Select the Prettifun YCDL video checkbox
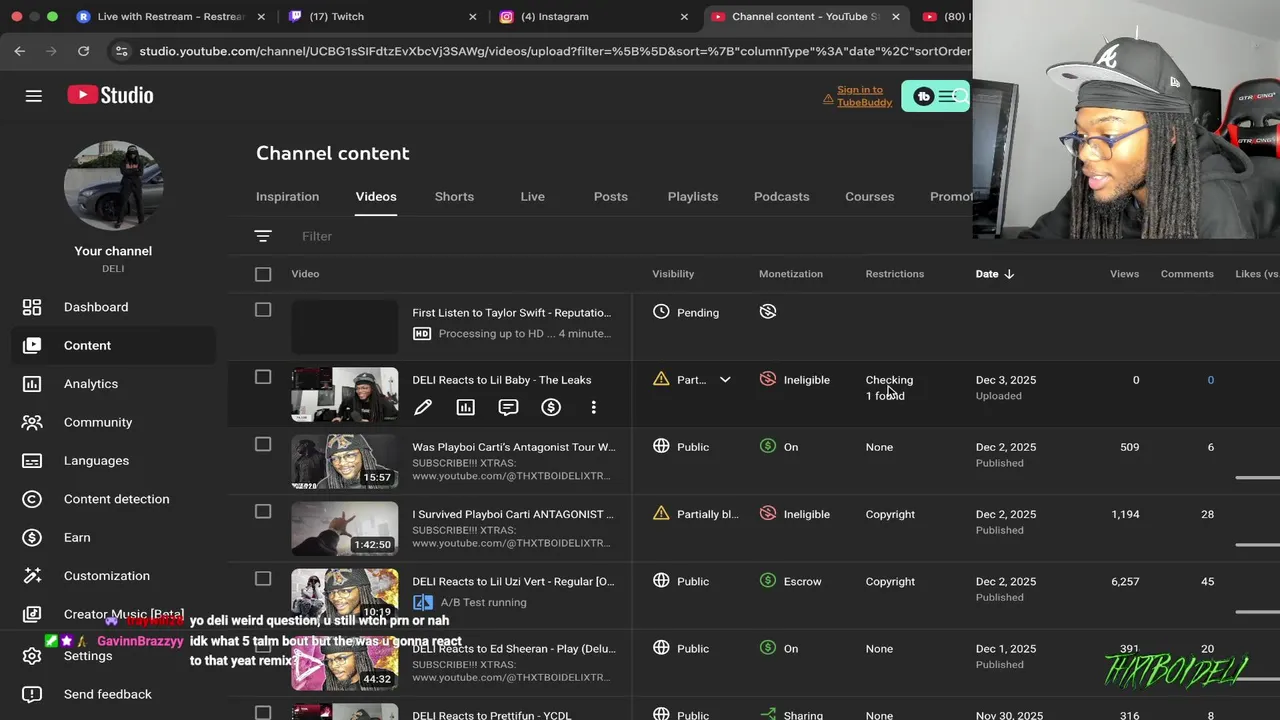This screenshot has width=1280, height=720. coord(263,712)
